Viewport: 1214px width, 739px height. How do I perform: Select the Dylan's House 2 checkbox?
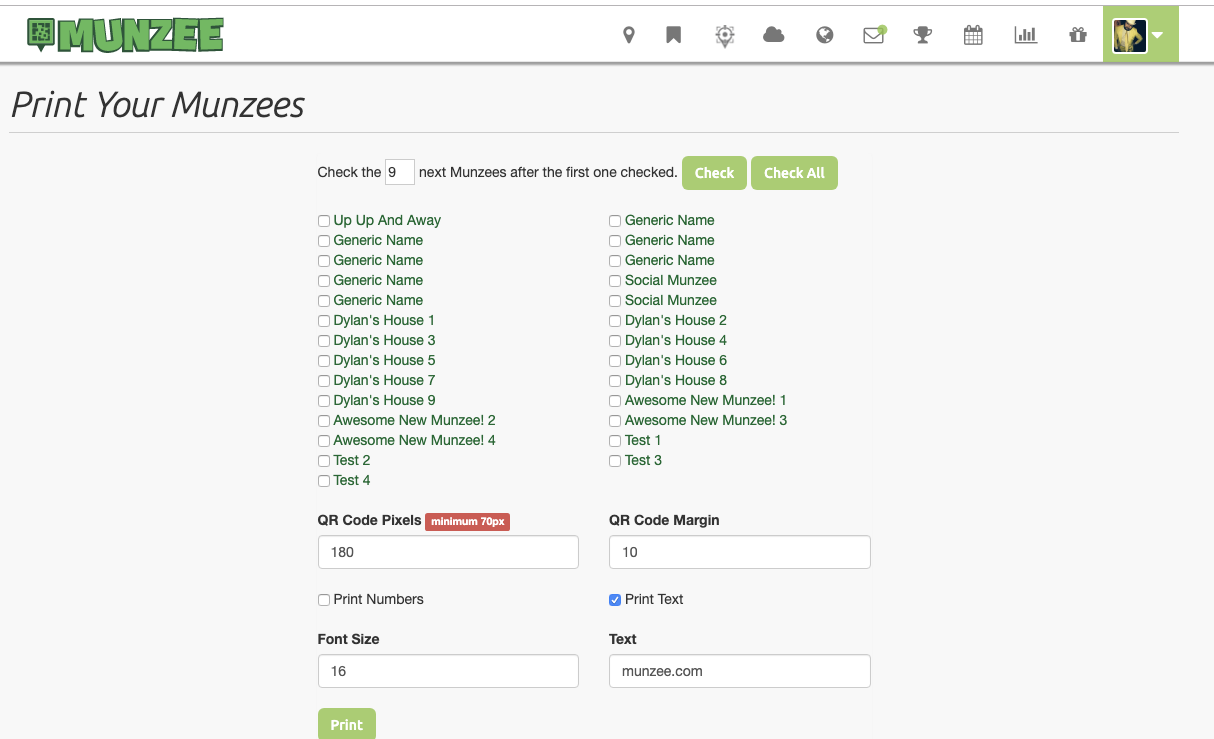point(615,321)
